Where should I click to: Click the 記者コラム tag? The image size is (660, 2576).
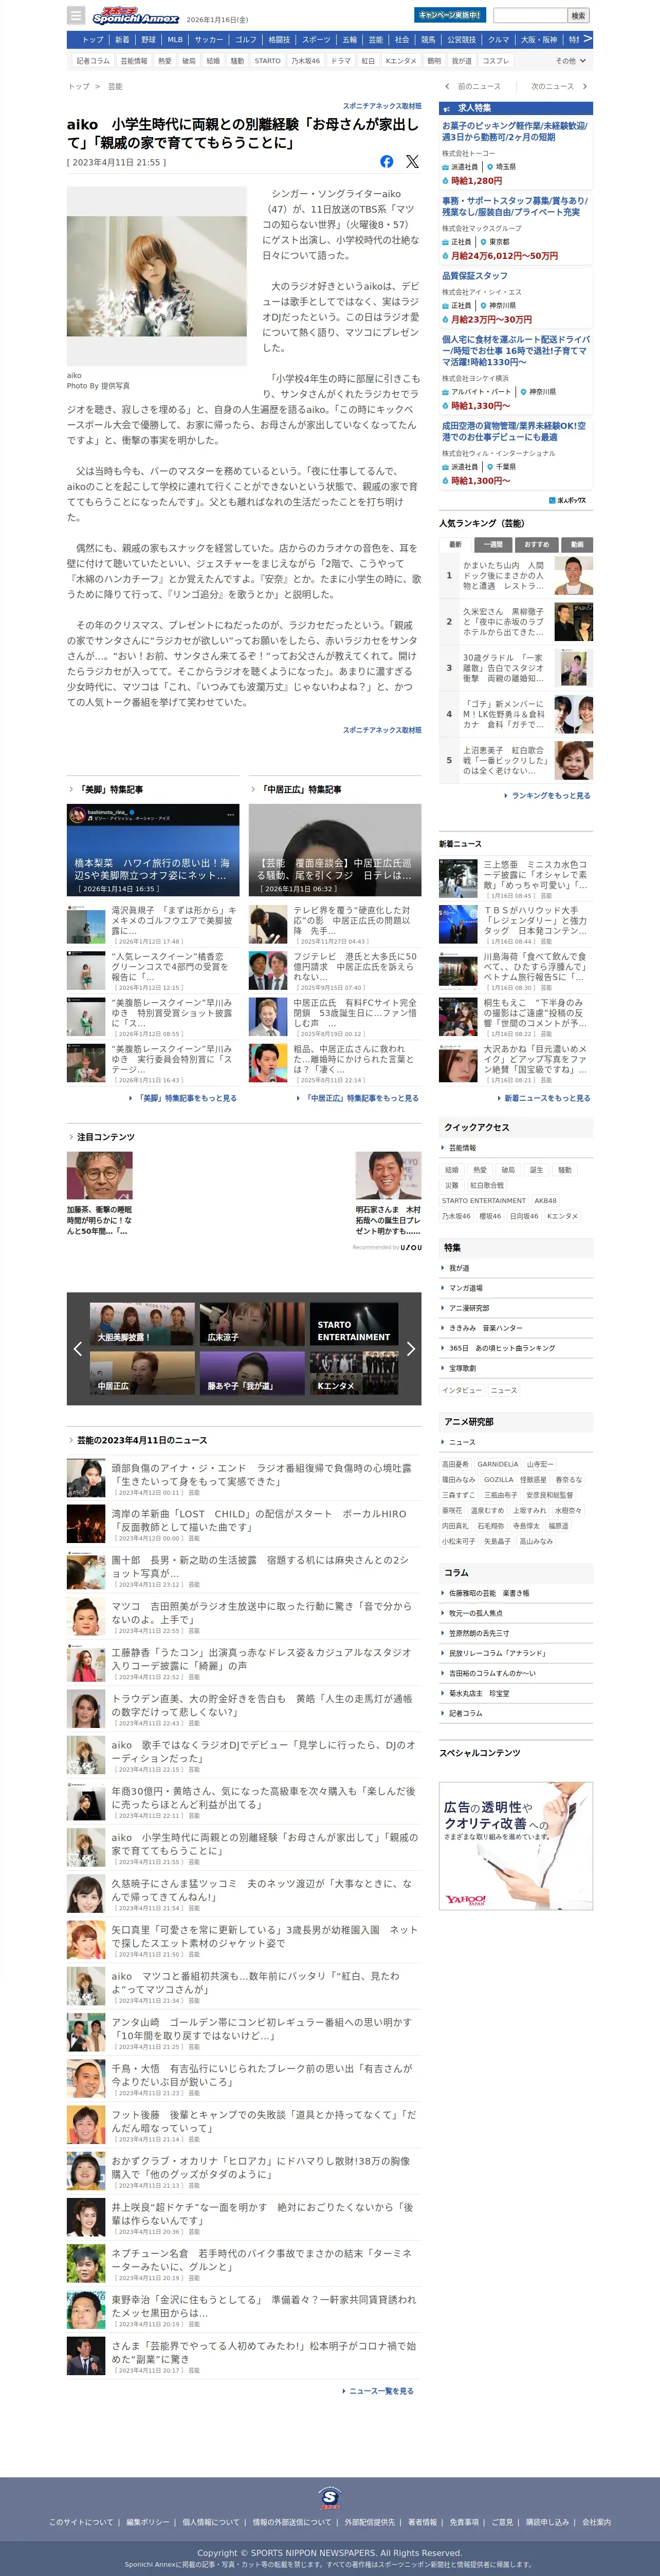tap(93, 61)
